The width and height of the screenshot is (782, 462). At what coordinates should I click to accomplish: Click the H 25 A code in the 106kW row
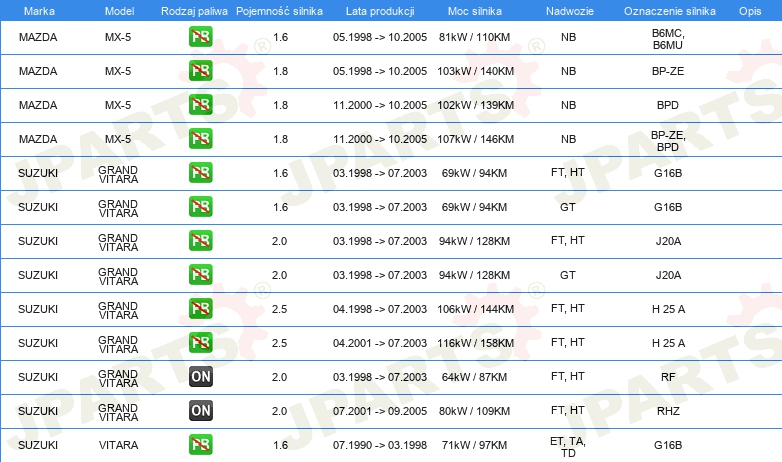click(668, 309)
